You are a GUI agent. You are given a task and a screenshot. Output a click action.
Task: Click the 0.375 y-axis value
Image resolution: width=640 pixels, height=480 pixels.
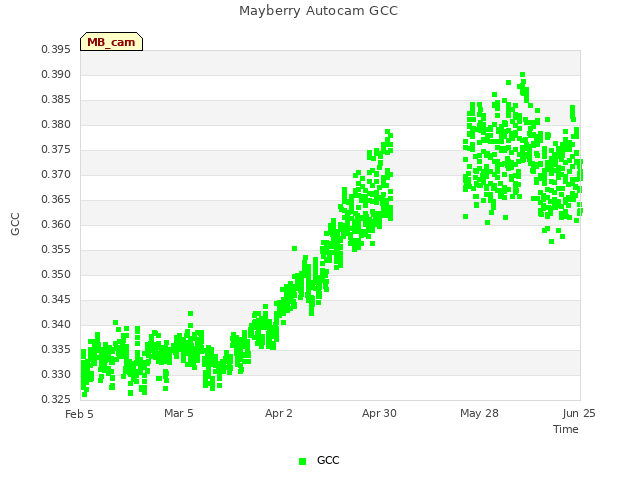[x=56, y=150]
